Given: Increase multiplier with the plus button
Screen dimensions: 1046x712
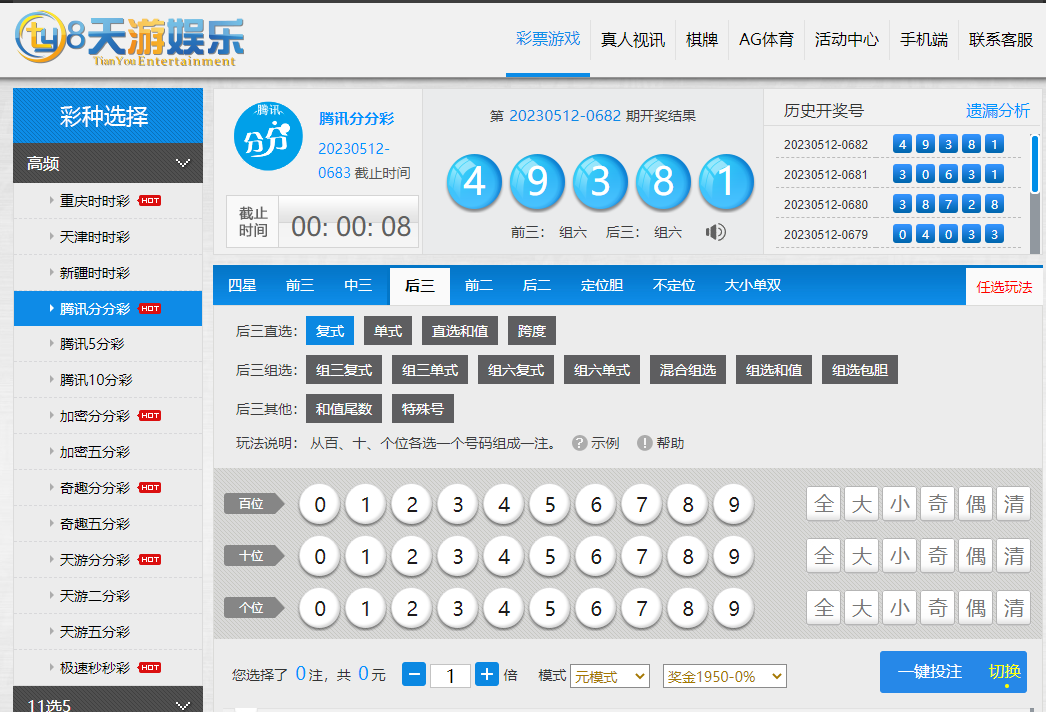Looking at the screenshot, I should click(487, 675).
